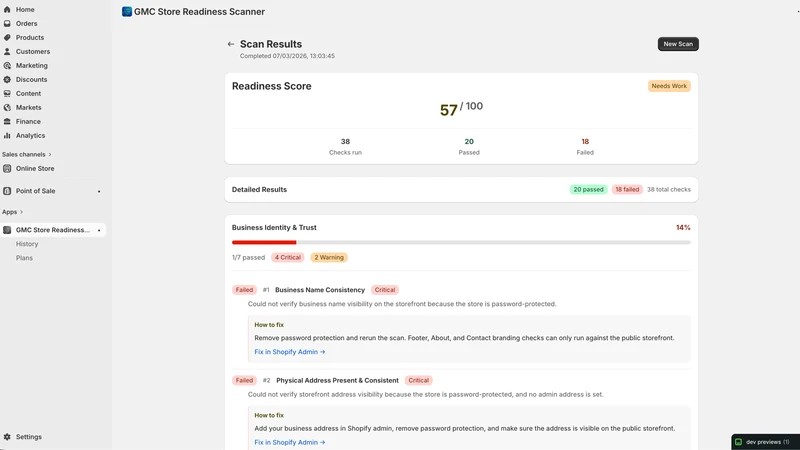This screenshot has width=800, height=450.
Task: Open the Home menu item
Action: tap(25, 9)
